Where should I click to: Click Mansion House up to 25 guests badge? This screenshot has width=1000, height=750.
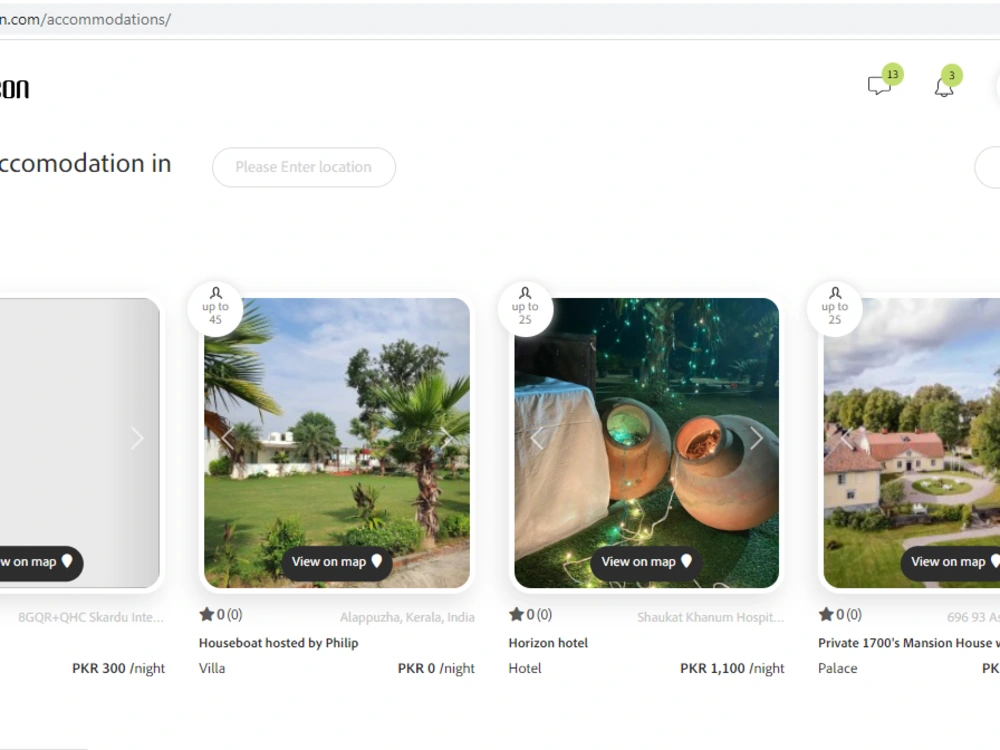click(835, 307)
